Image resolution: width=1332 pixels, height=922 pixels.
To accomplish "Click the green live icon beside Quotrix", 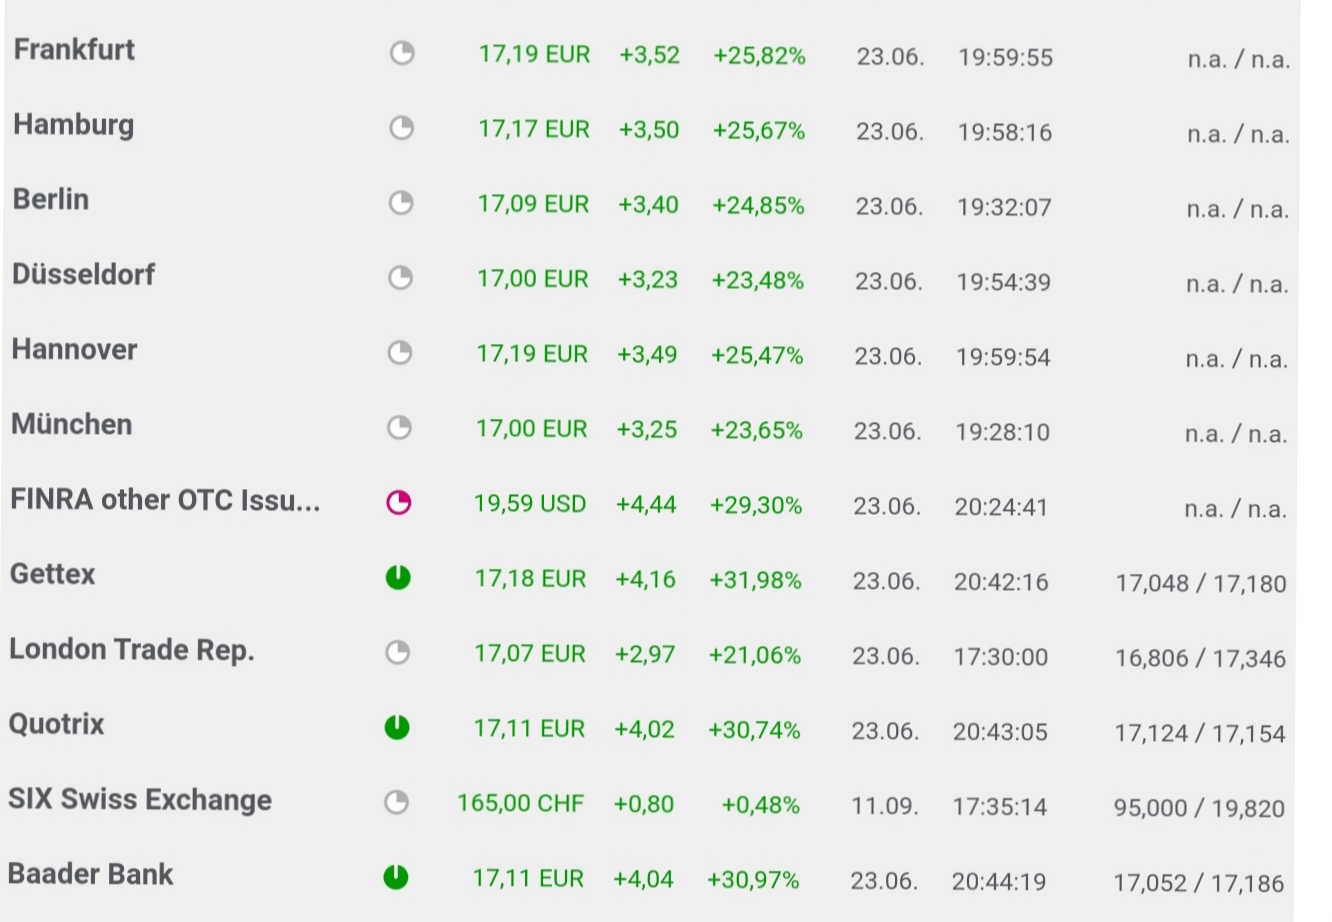I will 397,727.
